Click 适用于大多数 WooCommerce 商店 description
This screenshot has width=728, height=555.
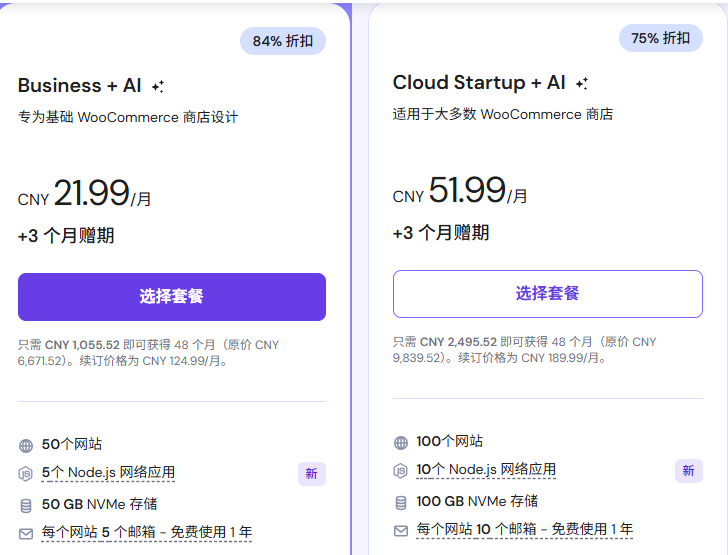[503, 114]
